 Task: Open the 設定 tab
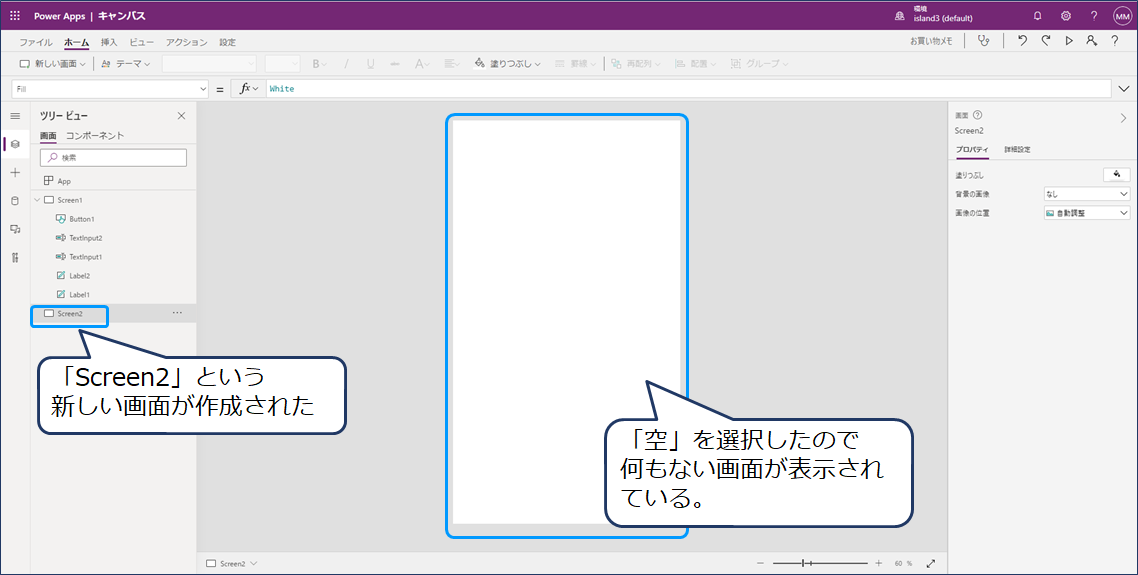pos(228,42)
